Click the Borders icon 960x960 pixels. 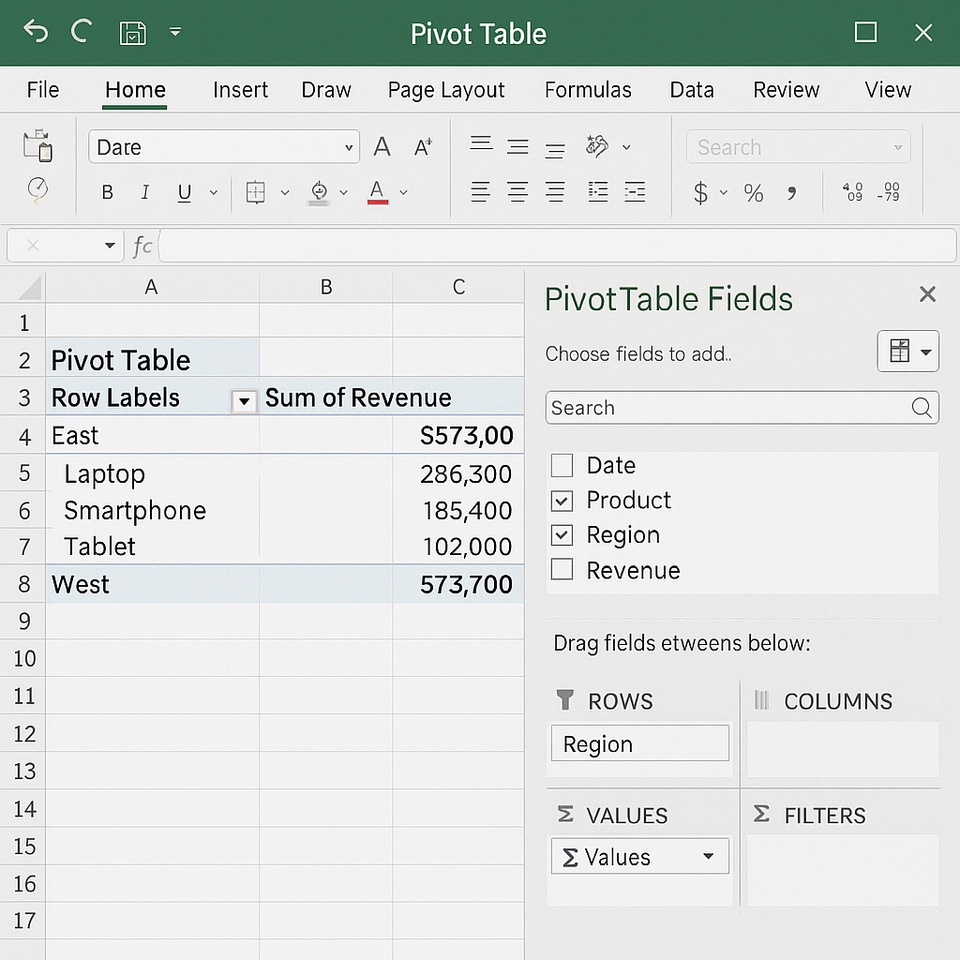point(256,192)
